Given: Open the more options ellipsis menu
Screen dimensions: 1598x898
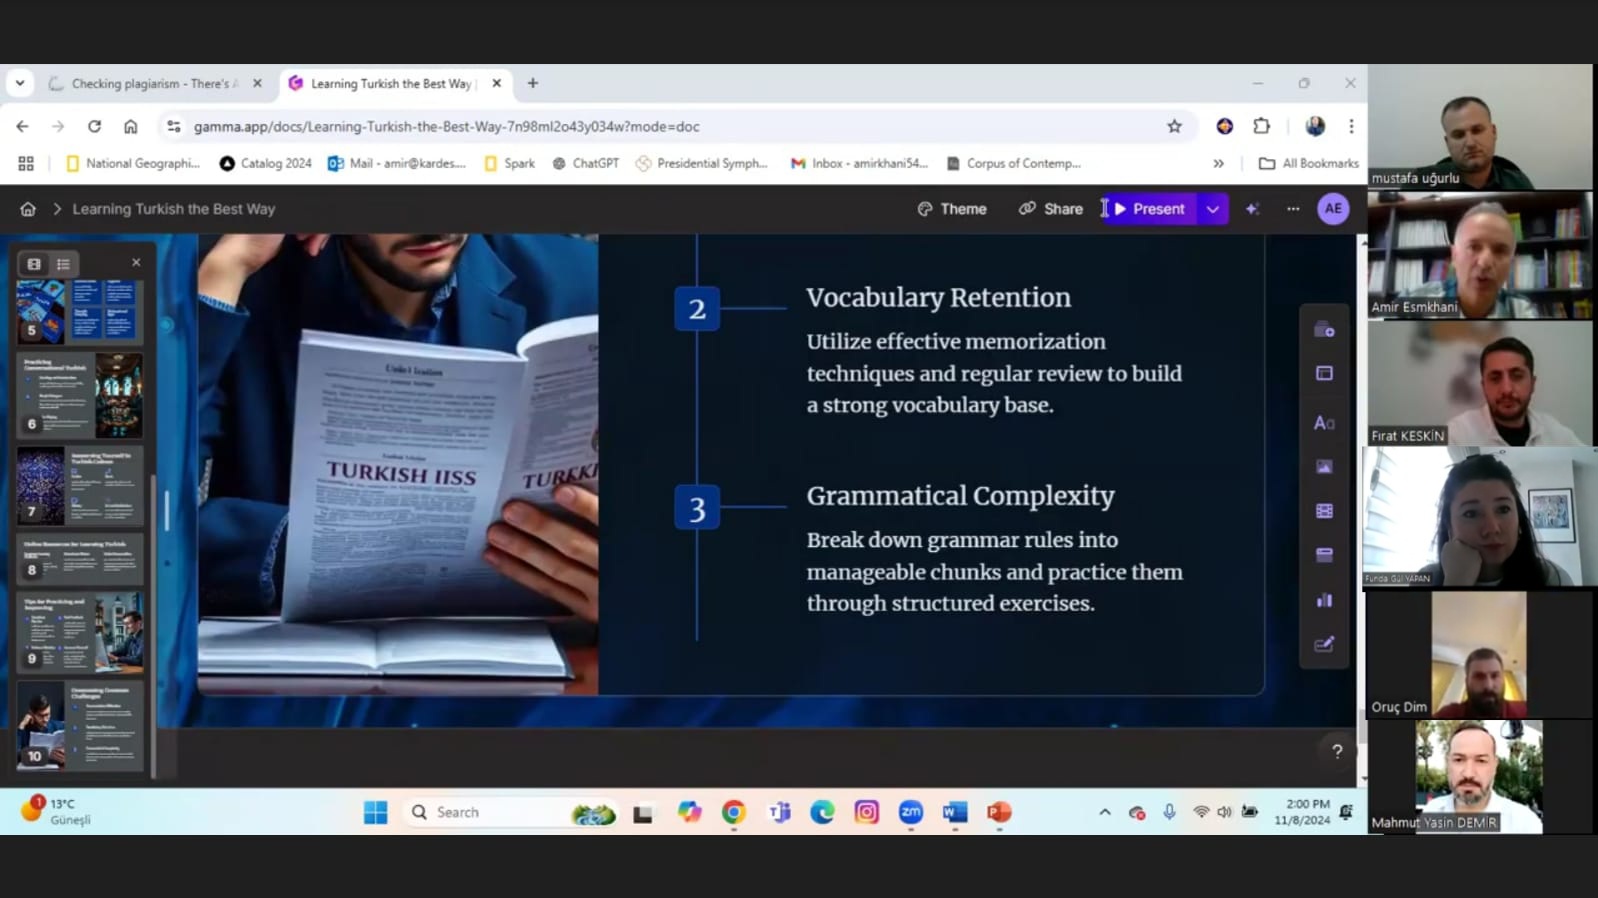Looking at the screenshot, I should coord(1293,209).
